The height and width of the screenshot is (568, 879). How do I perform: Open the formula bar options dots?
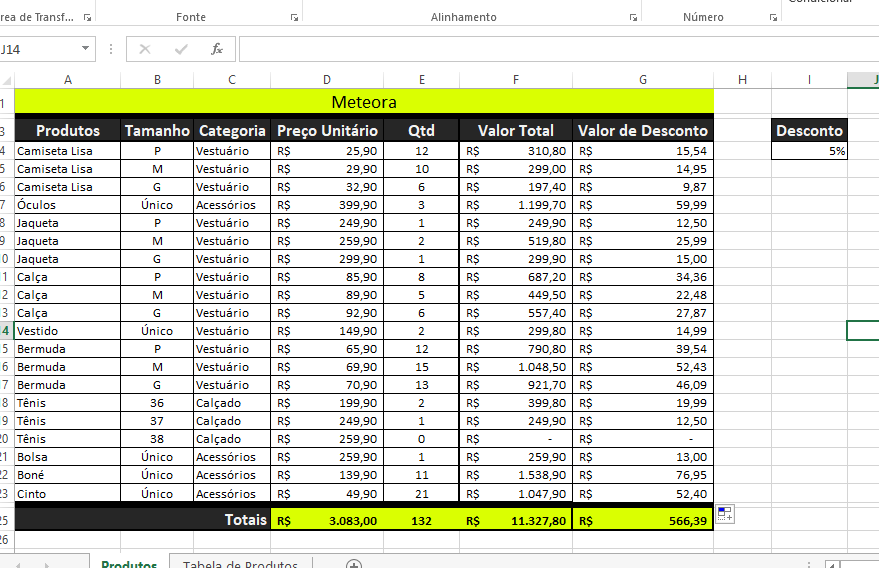click(111, 49)
